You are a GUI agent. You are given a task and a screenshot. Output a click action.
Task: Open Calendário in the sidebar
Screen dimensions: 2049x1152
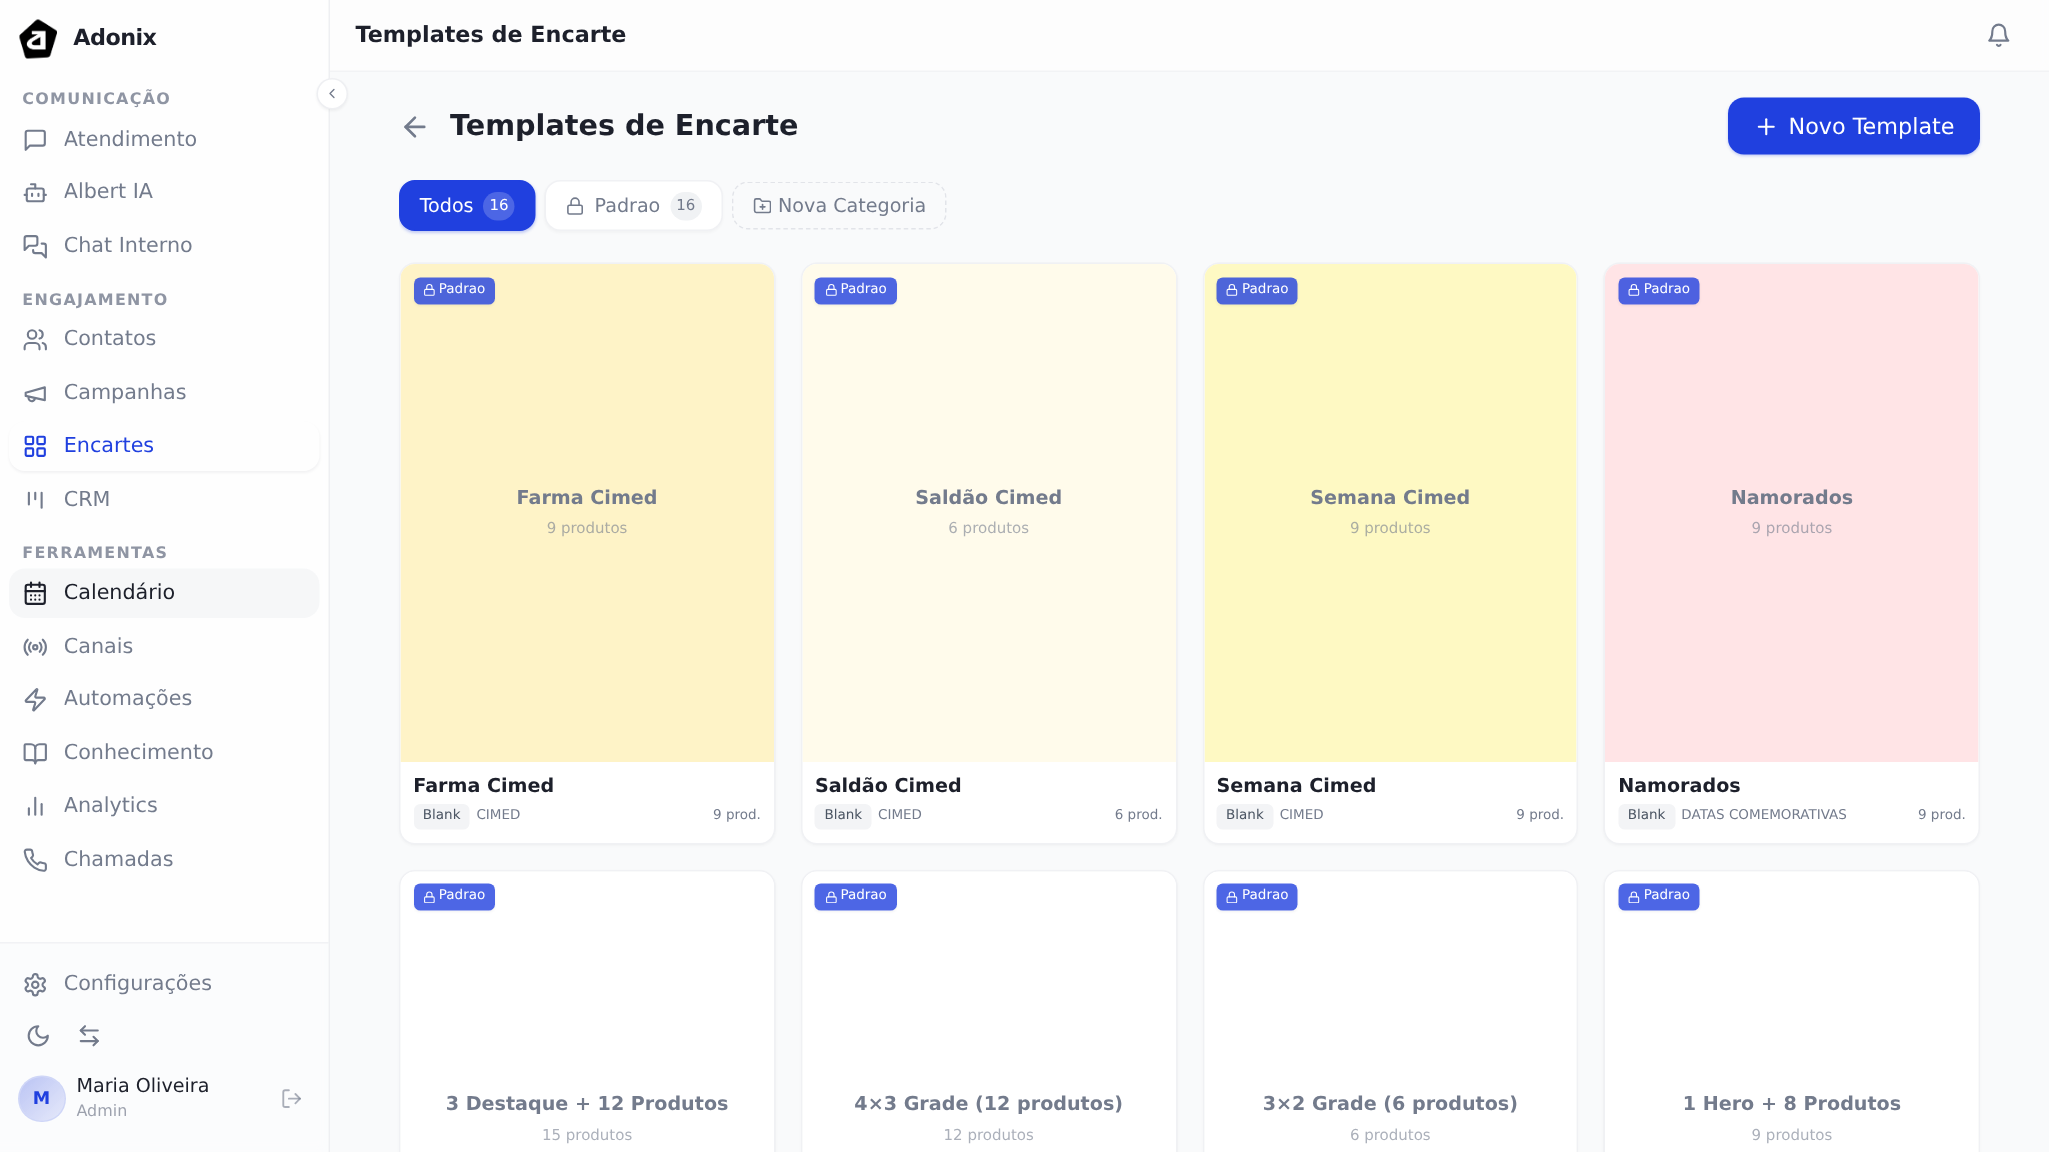tap(119, 592)
